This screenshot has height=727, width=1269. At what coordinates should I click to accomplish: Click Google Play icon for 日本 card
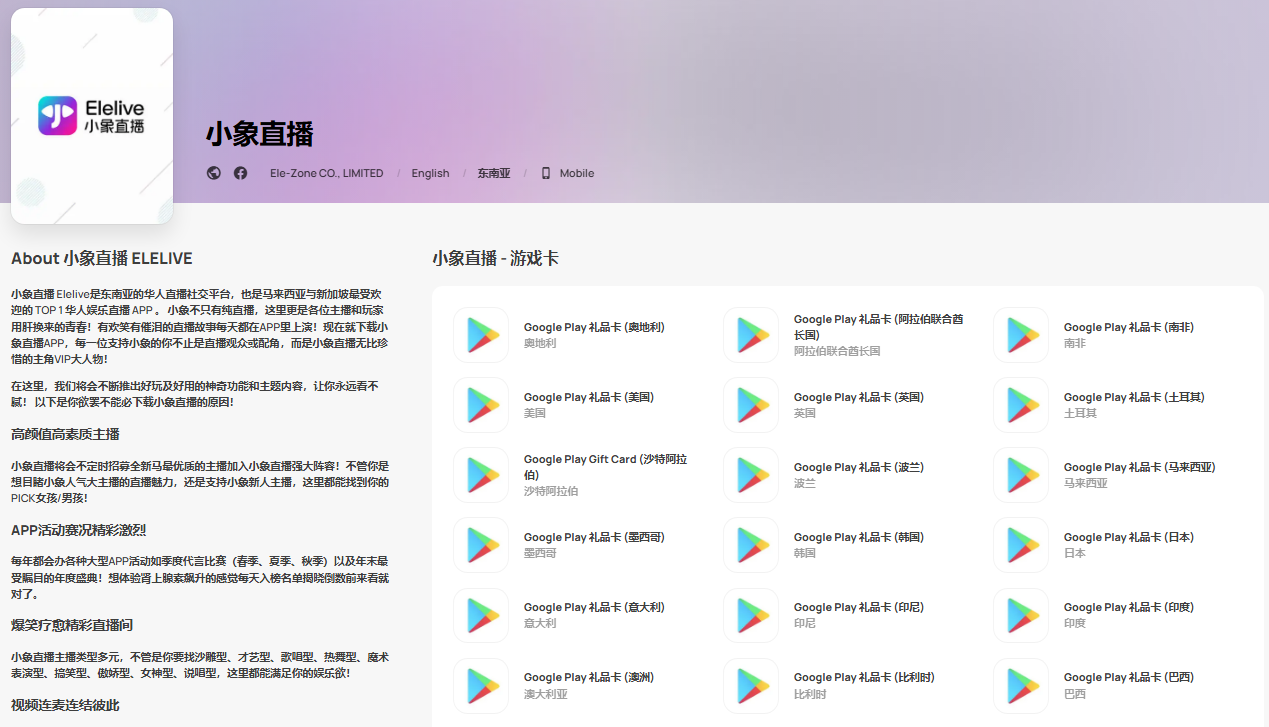(x=1021, y=545)
